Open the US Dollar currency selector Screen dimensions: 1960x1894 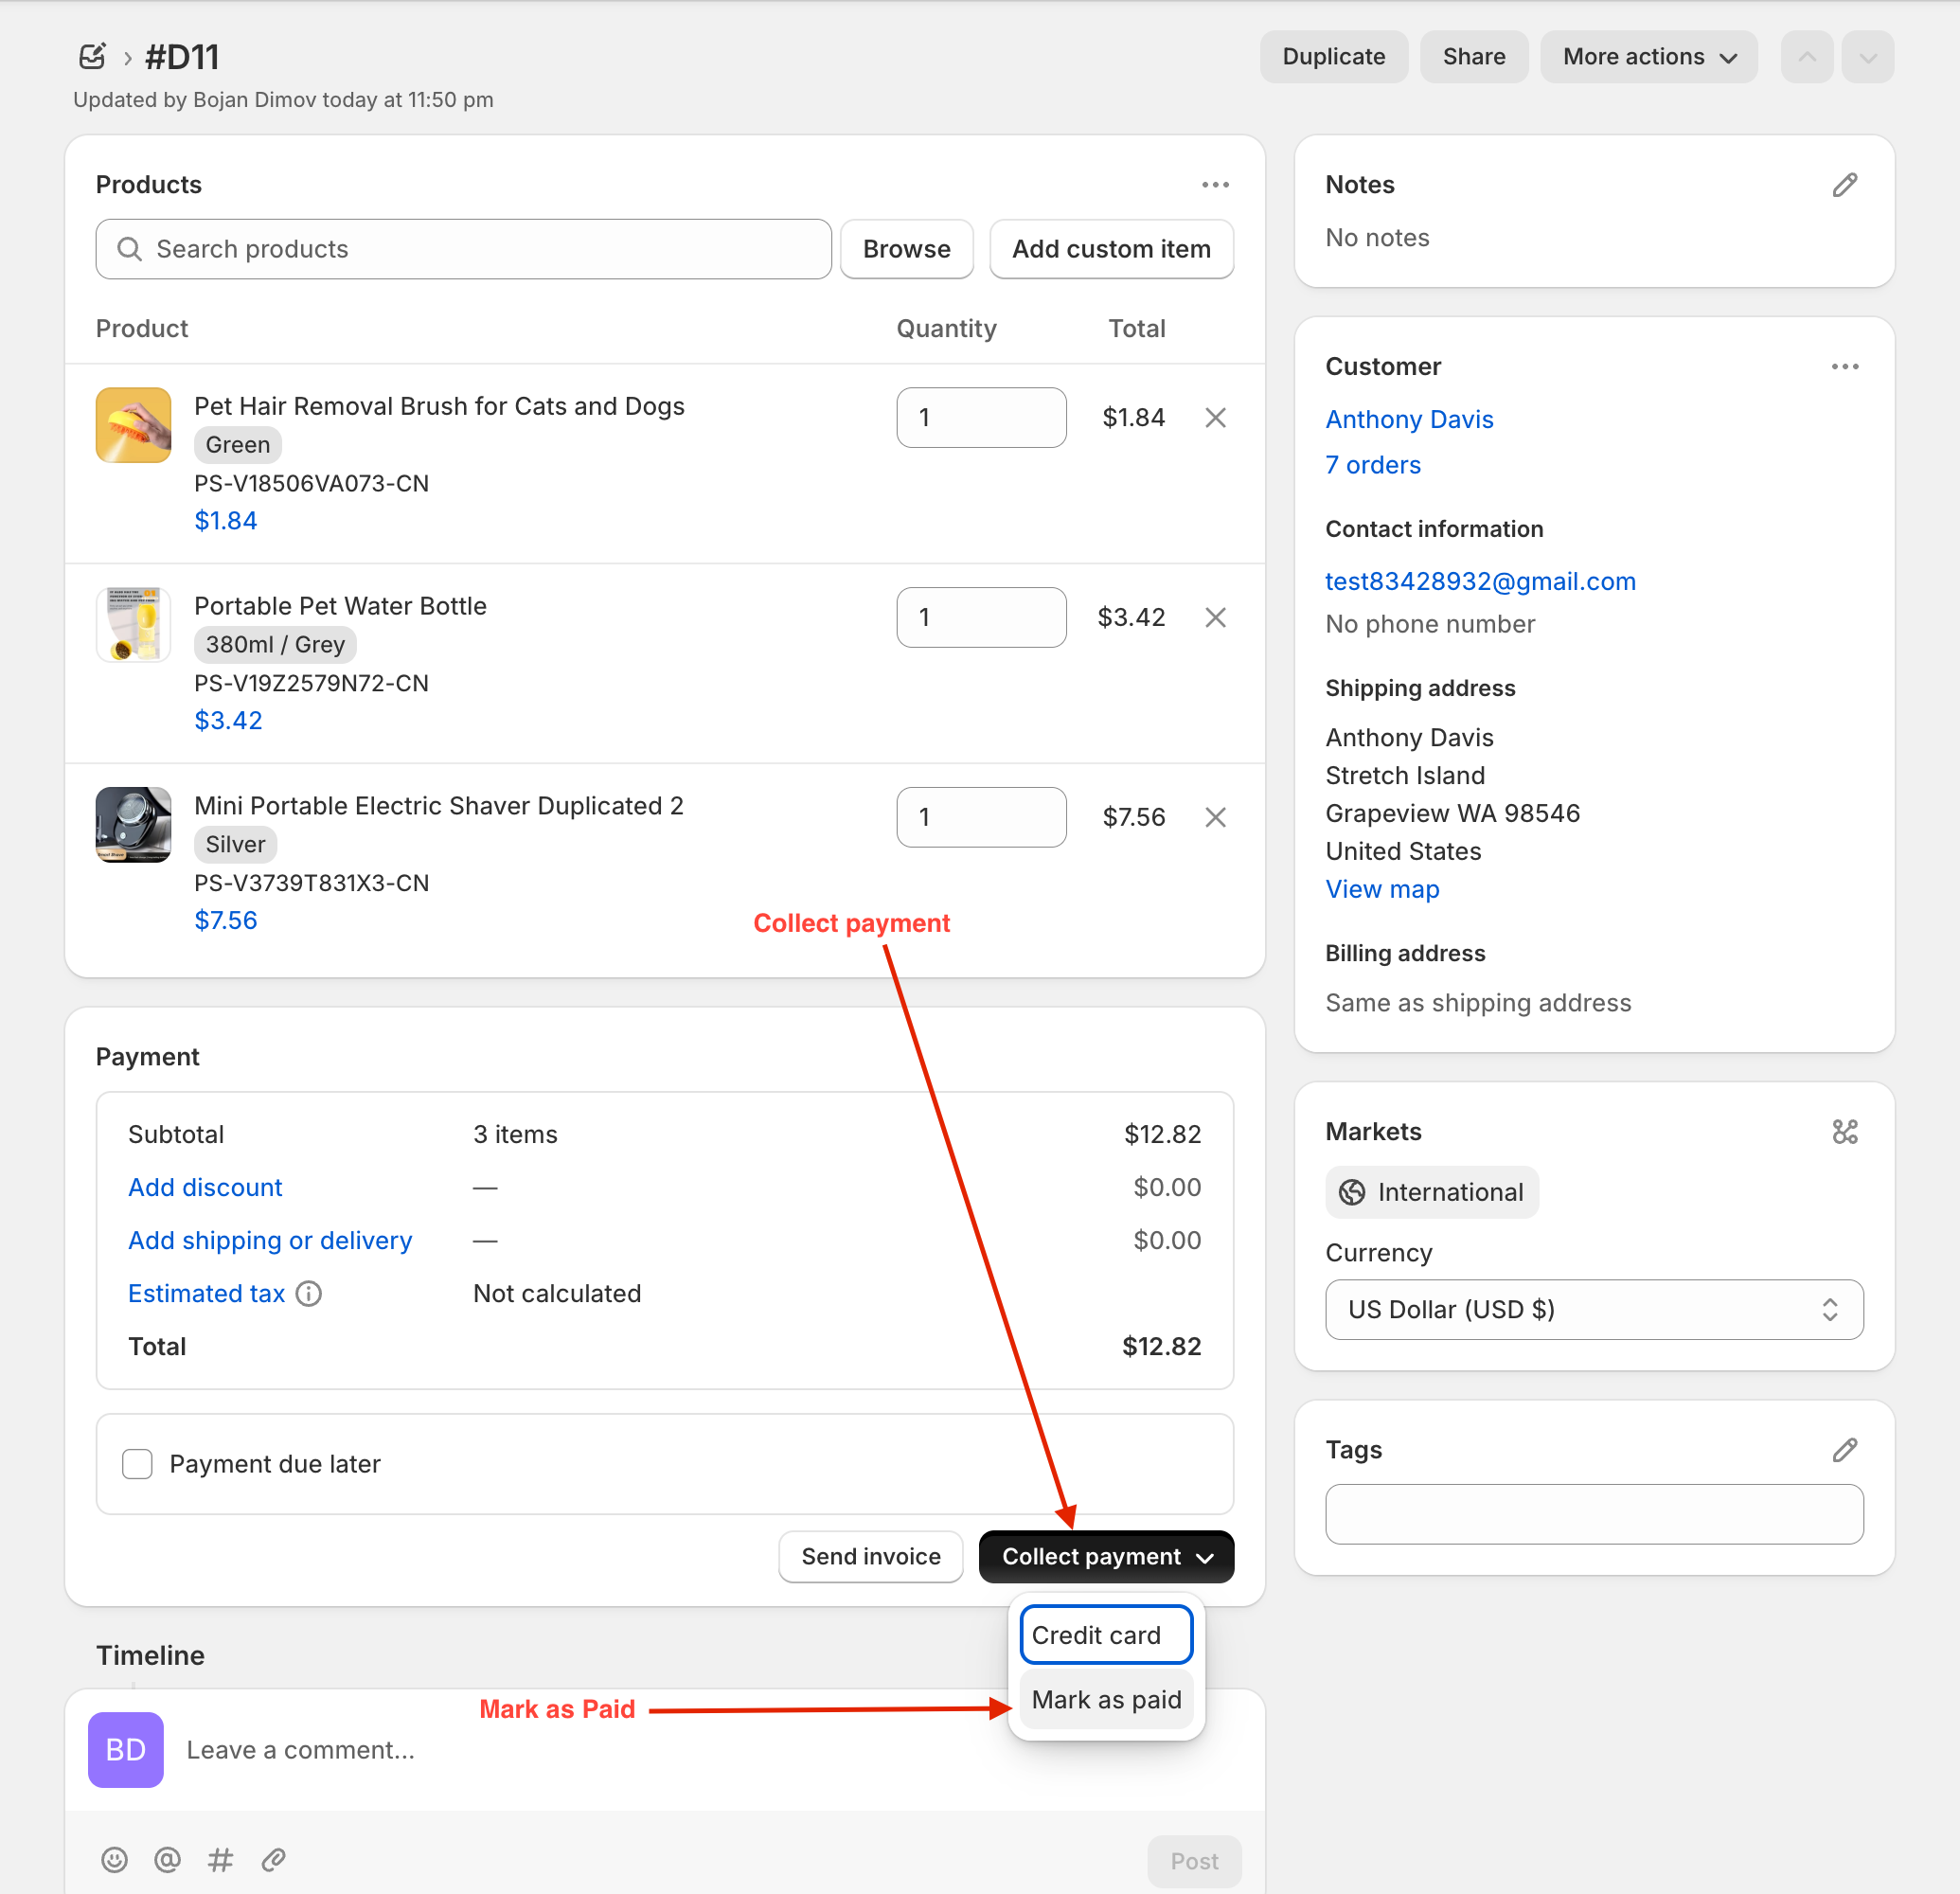[x=1593, y=1310]
